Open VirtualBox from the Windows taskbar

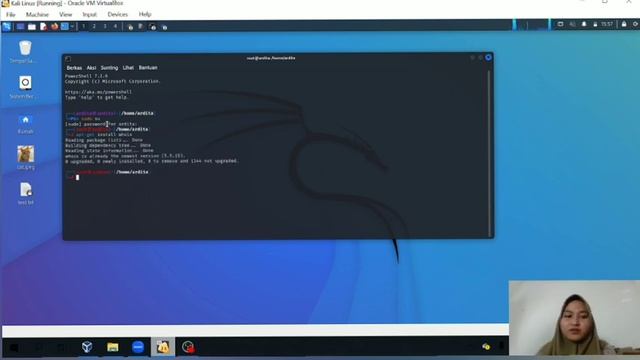pos(87,347)
